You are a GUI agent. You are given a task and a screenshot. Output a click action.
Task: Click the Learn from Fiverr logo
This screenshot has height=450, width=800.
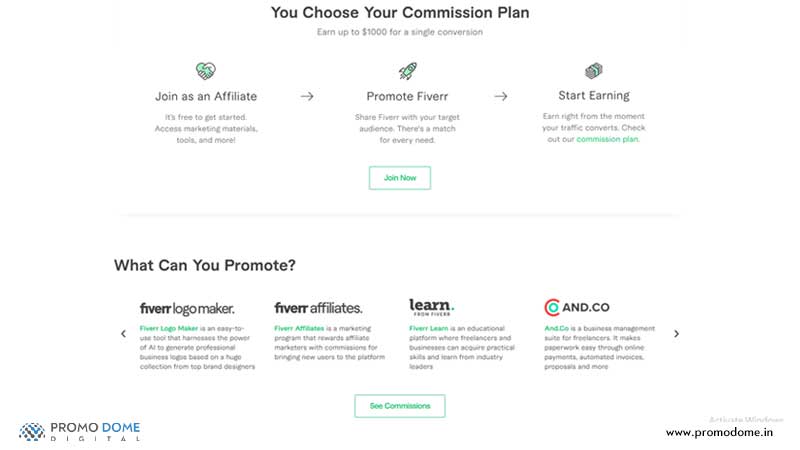pos(432,307)
